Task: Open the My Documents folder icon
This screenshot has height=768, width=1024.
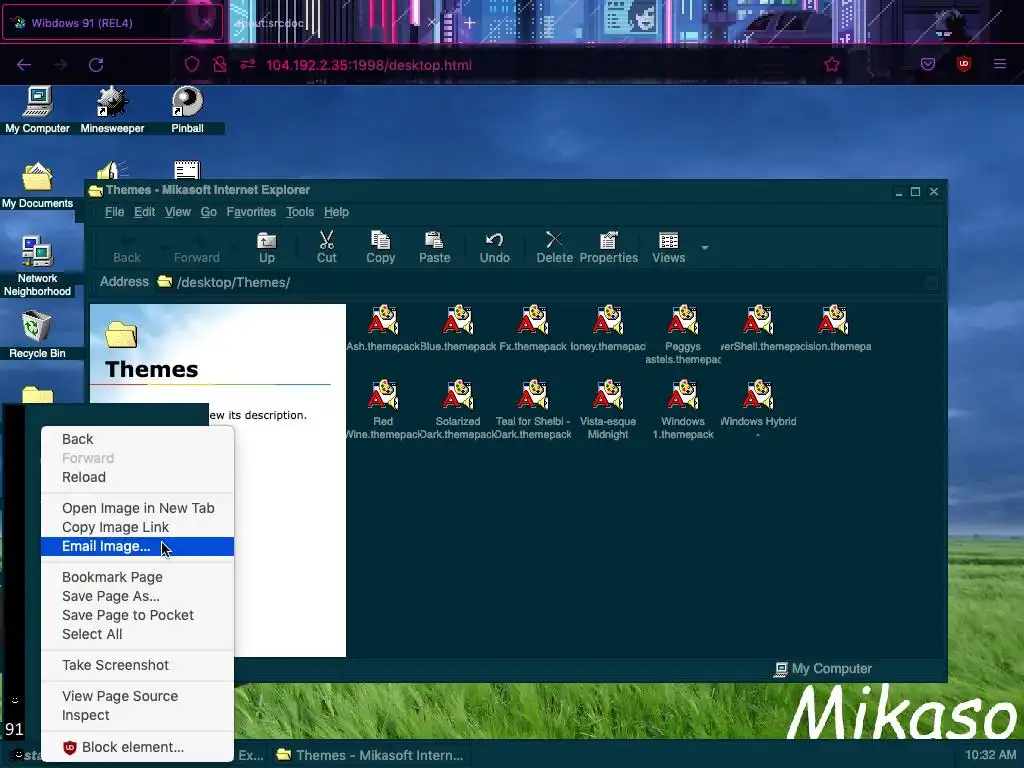Action: click(x=37, y=185)
